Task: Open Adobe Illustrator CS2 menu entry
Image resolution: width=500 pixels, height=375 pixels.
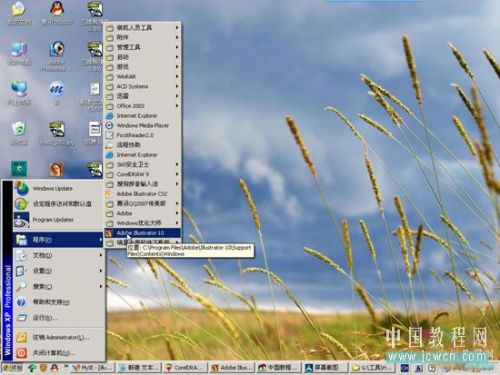Action: [142, 194]
